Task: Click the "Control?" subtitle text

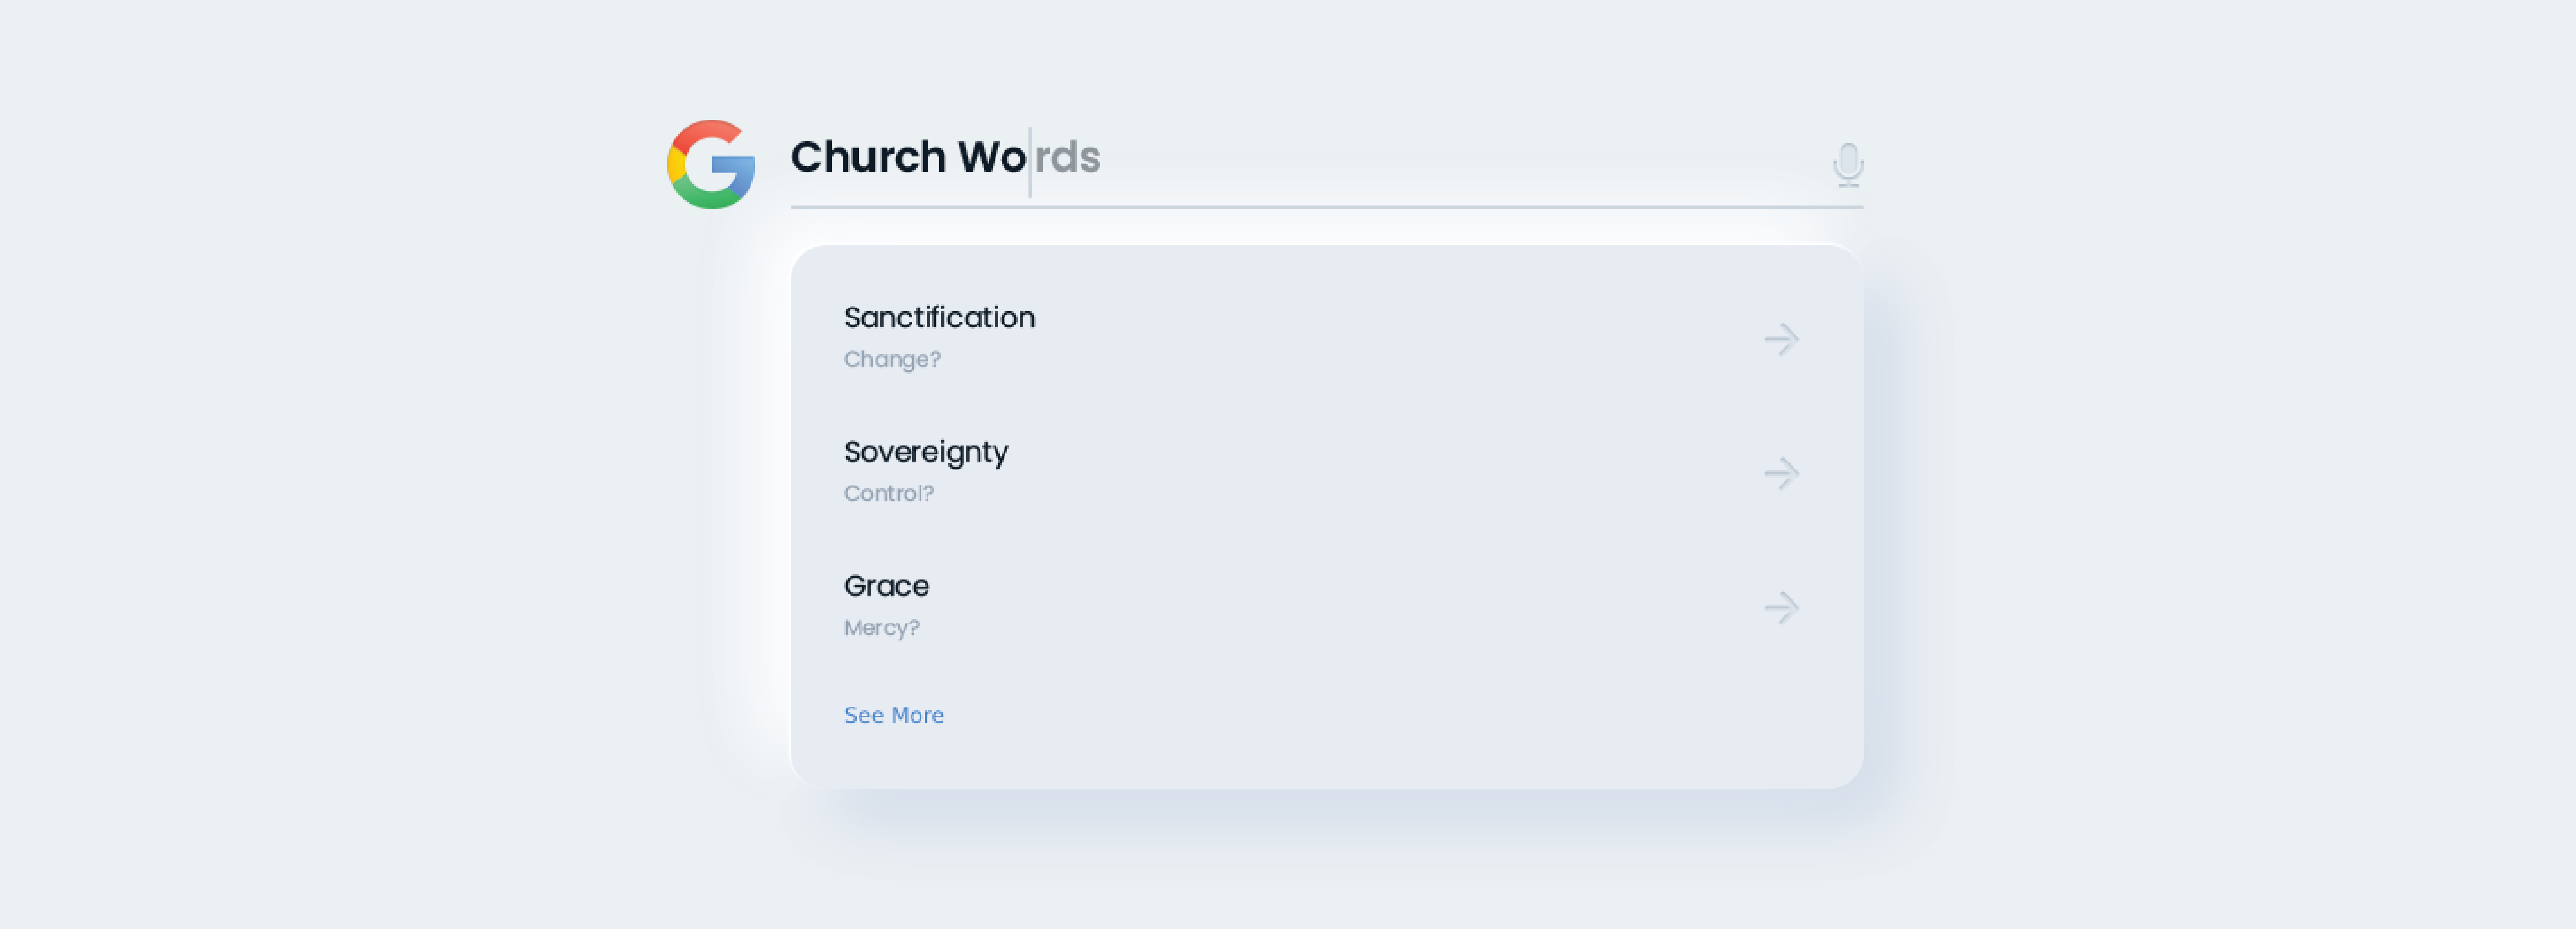Action: point(888,493)
